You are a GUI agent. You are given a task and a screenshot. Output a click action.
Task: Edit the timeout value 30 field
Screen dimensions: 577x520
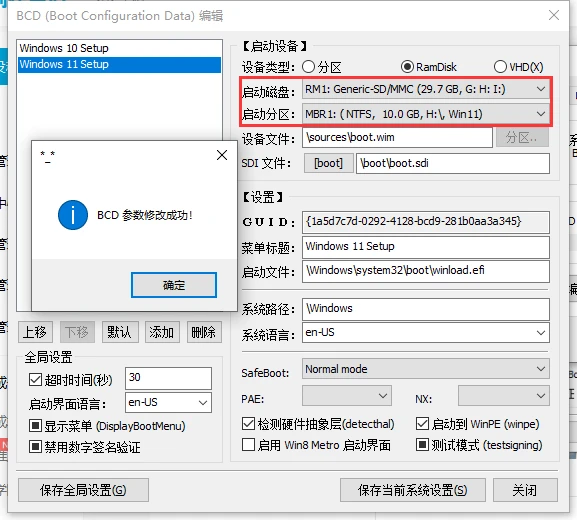coord(169,378)
